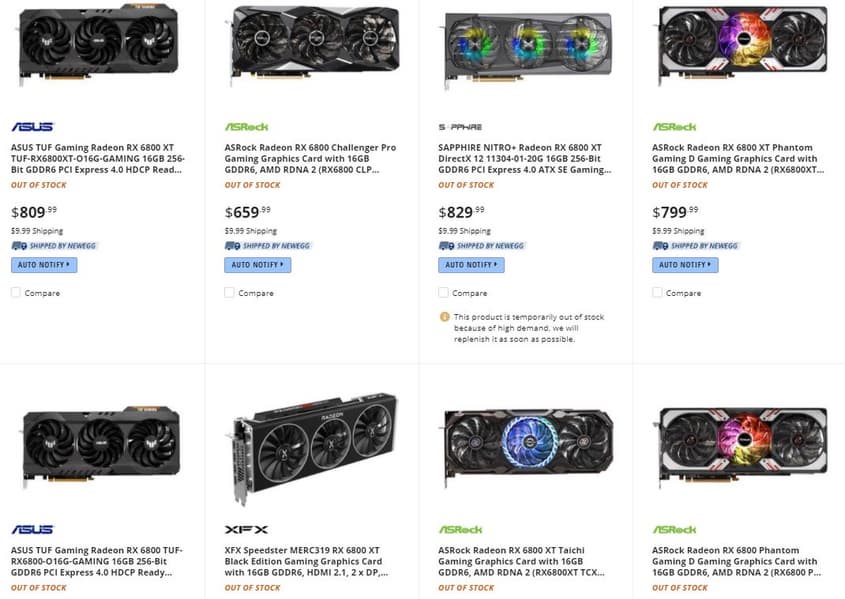Image resolution: width=845 pixels, height=599 pixels.
Task: Check Compare for the ASUS TUF RX 6800 XT
Action: click(x=16, y=293)
